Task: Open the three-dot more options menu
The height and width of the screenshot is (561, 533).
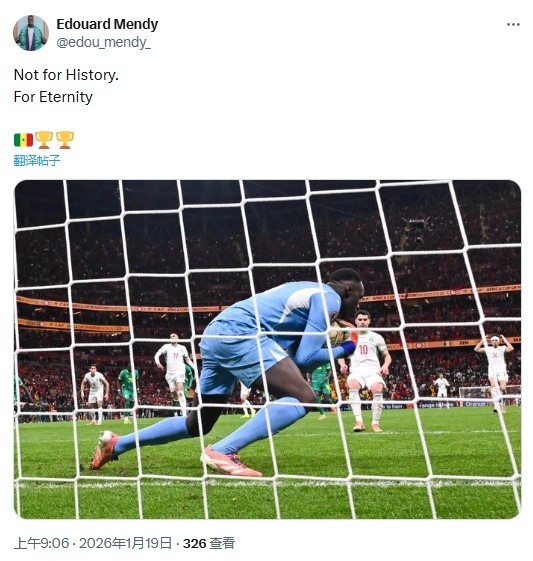Action: point(513,24)
